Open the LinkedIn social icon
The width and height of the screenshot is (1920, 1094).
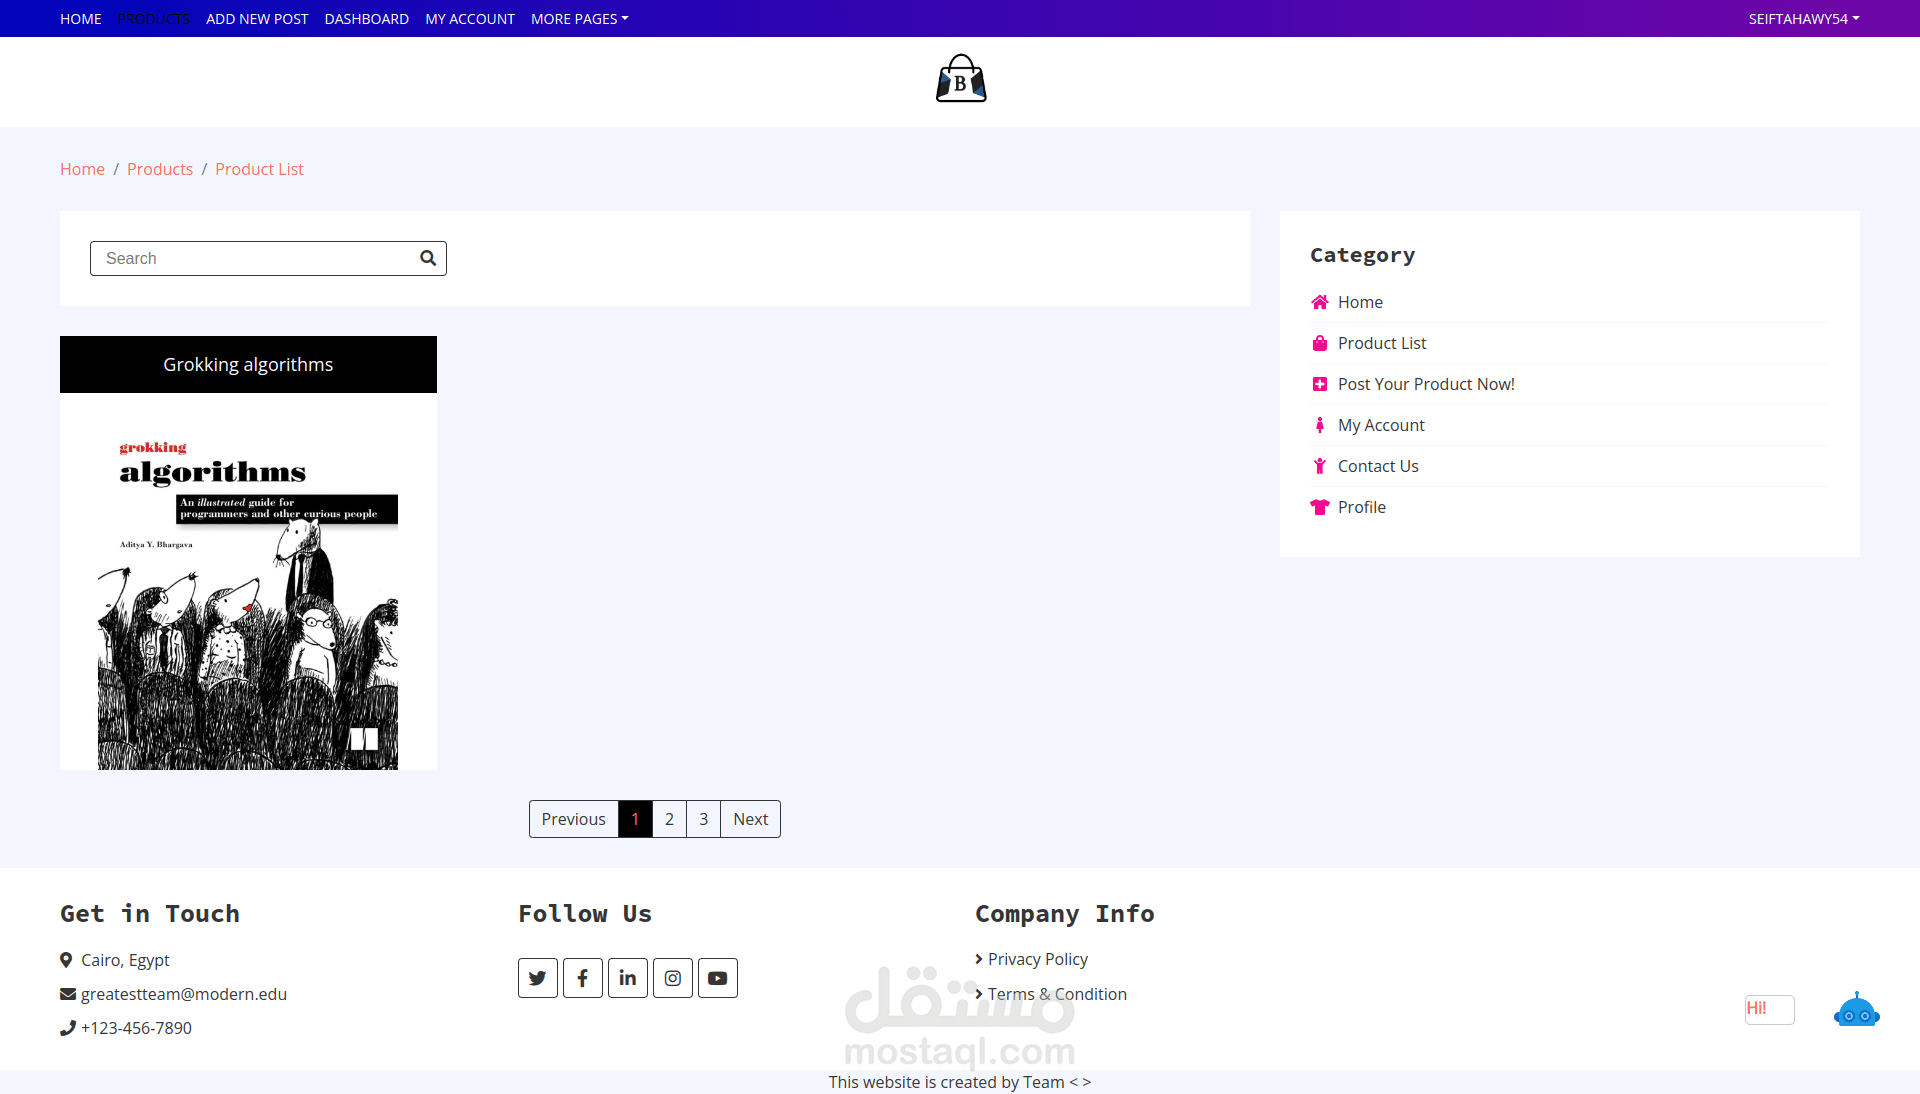(x=628, y=978)
